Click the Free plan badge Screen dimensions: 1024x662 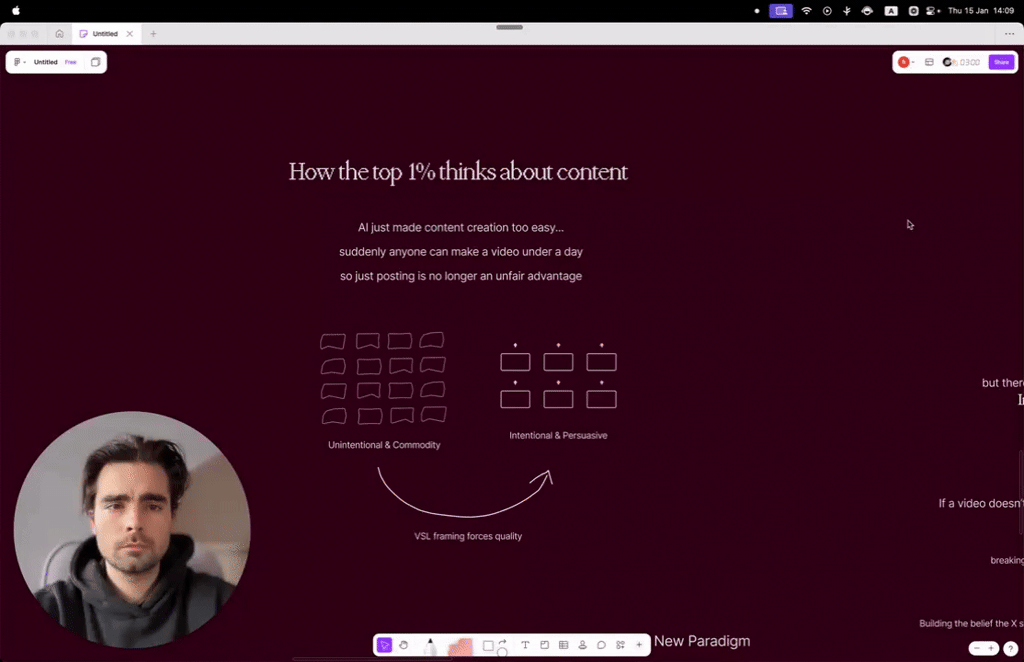71,62
